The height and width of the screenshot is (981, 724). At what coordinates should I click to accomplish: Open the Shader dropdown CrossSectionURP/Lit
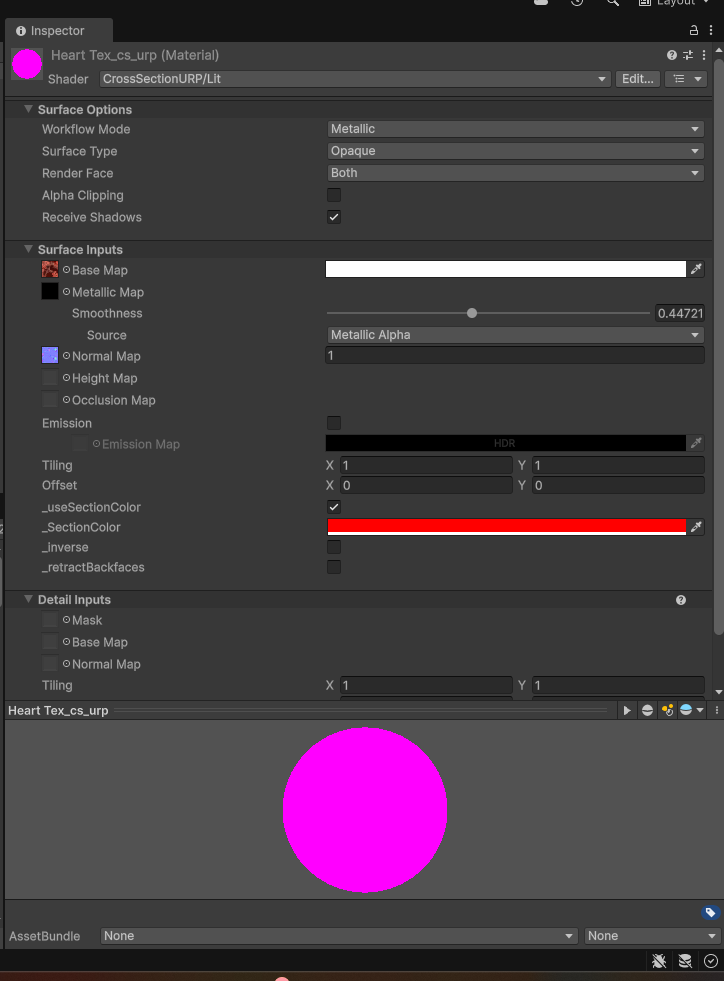pyautogui.click(x=355, y=79)
